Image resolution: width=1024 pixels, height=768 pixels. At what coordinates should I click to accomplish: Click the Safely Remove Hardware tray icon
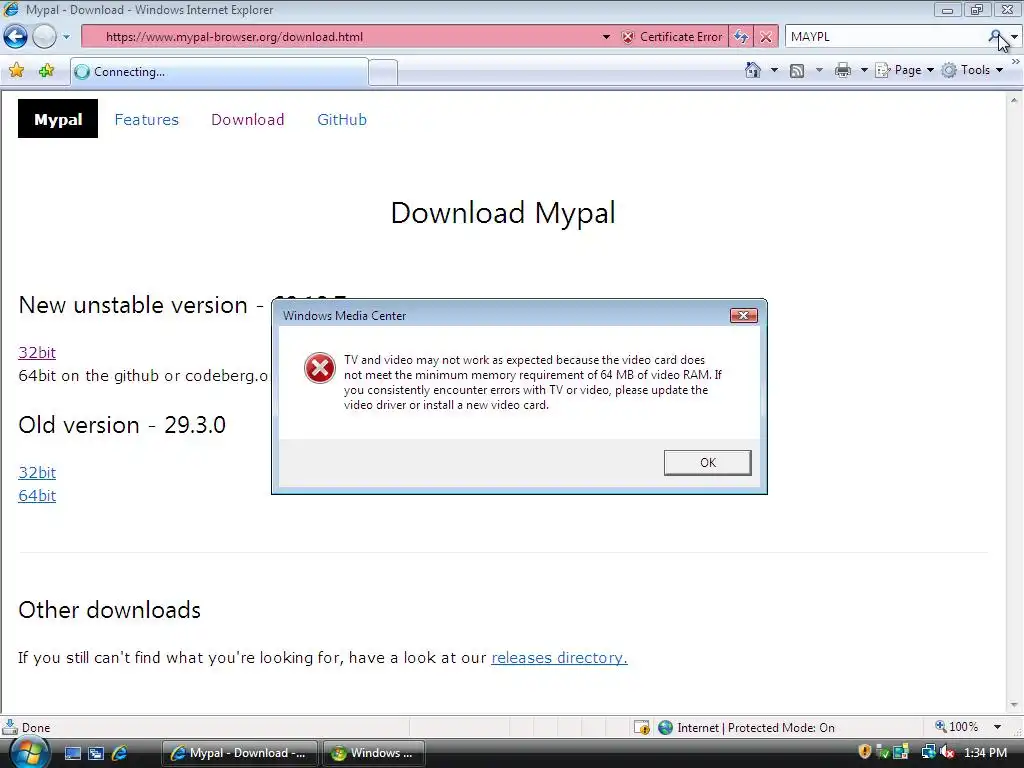(882, 752)
